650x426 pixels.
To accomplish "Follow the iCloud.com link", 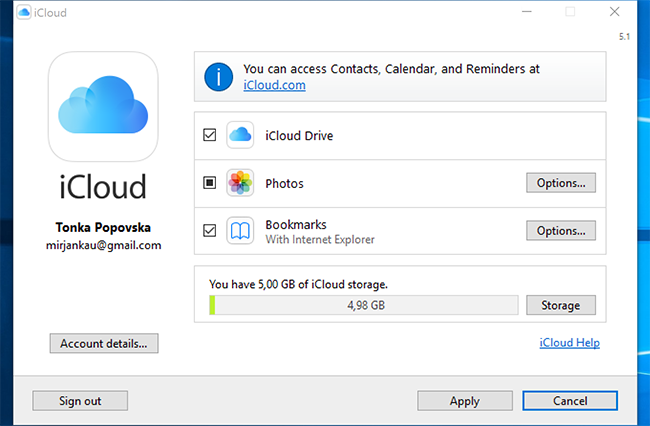I will (x=274, y=86).
